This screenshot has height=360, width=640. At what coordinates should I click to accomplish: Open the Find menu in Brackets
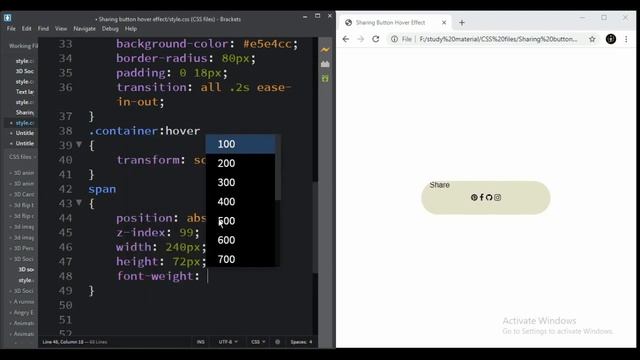tap(43, 29)
